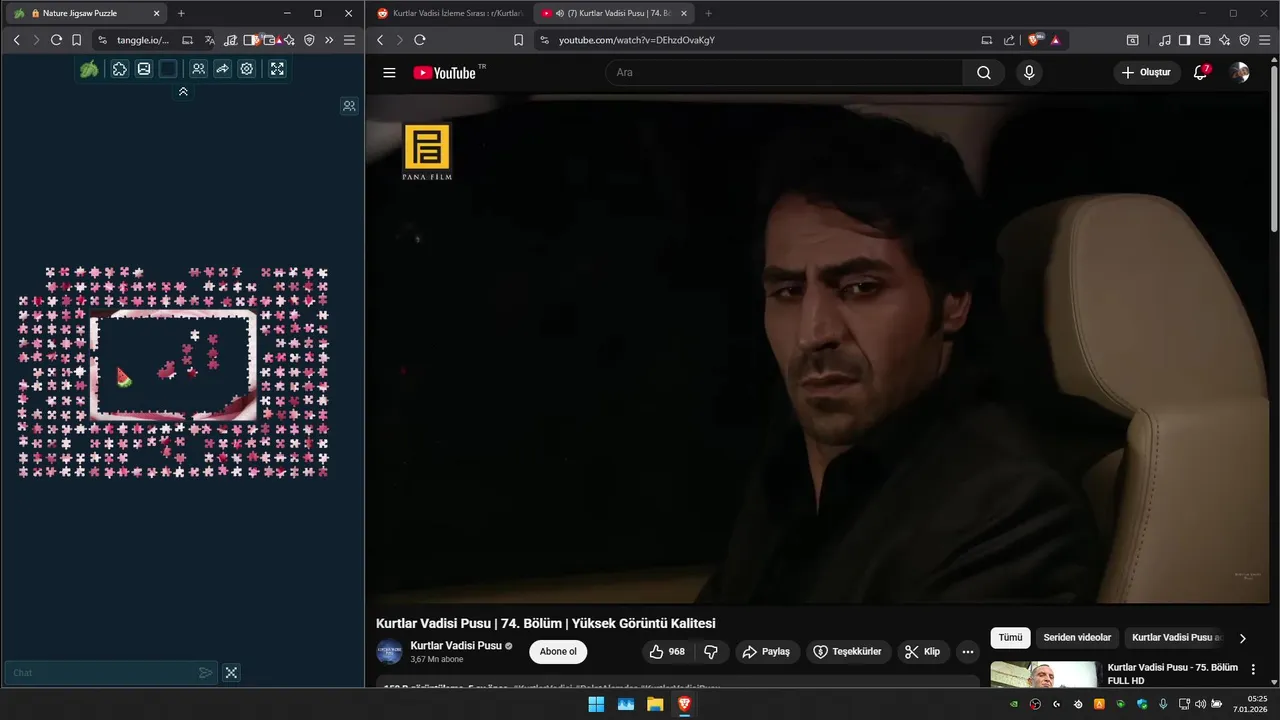
Task: Open the puzzle piece menu in Tanggle toolbar
Action: point(119,69)
